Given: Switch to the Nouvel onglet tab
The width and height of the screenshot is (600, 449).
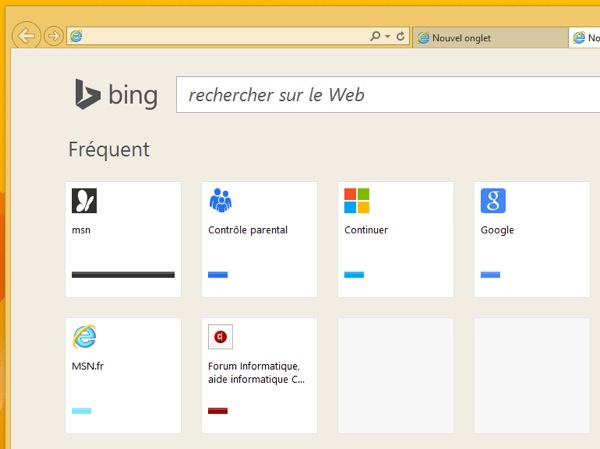Looking at the screenshot, I should 491,38.
